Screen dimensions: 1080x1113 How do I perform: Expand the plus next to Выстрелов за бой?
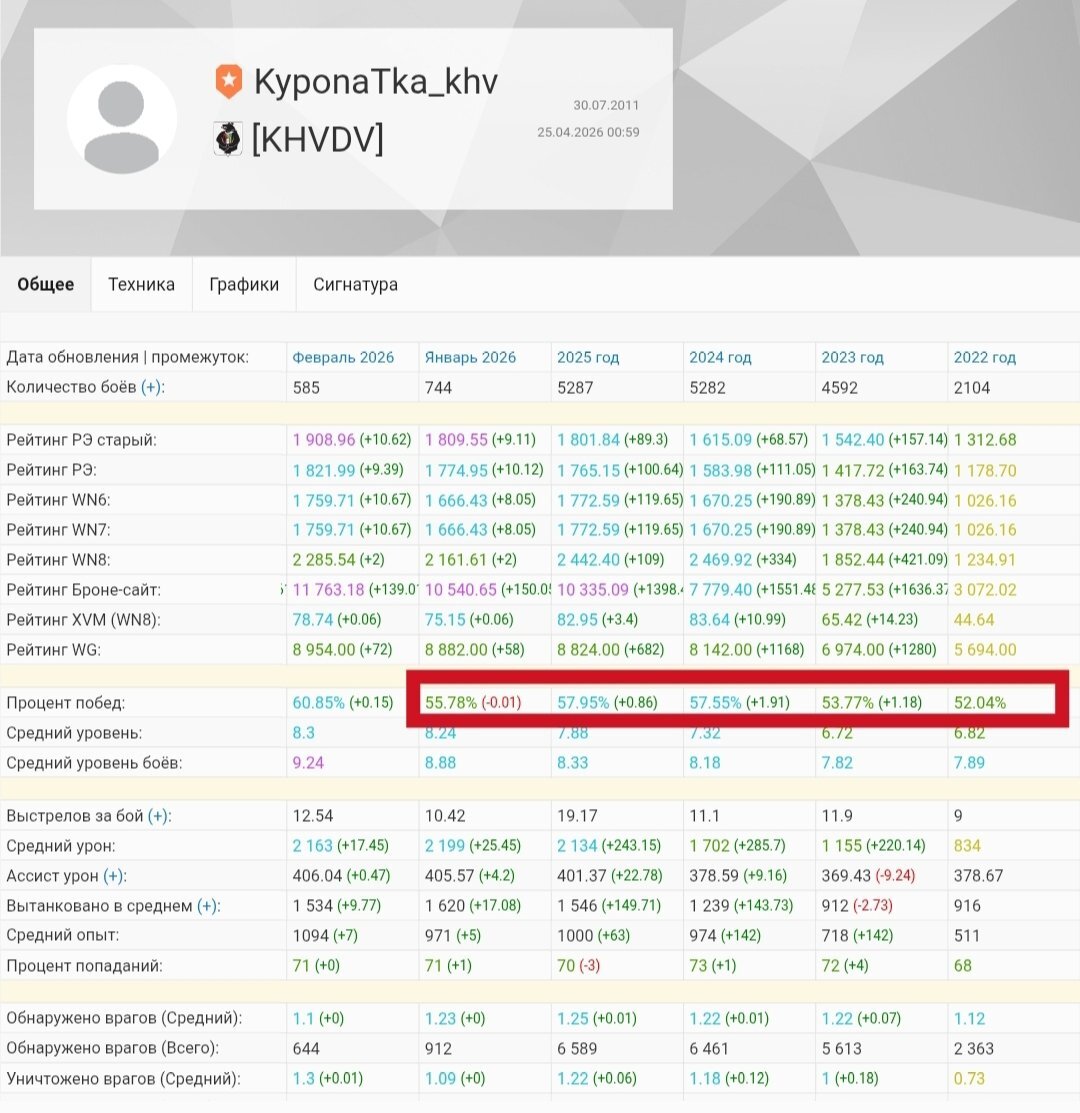point(158,816)
